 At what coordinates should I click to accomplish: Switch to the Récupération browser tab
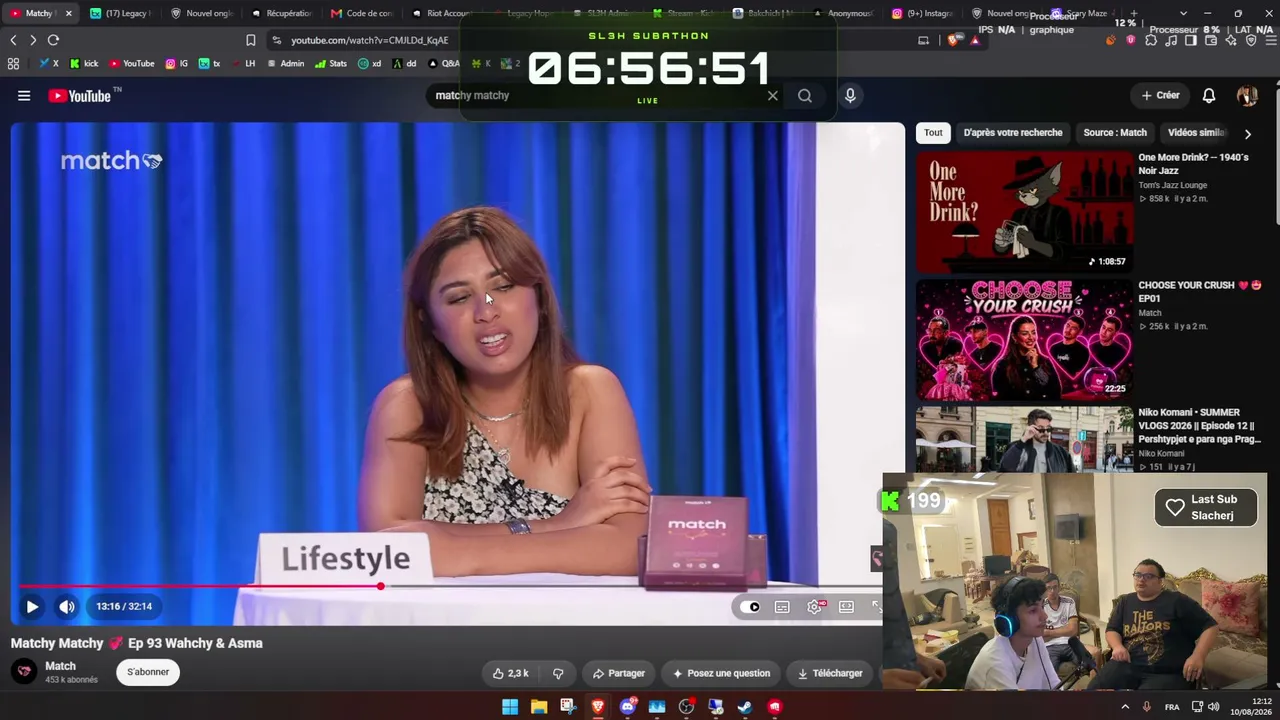(282, 13)
